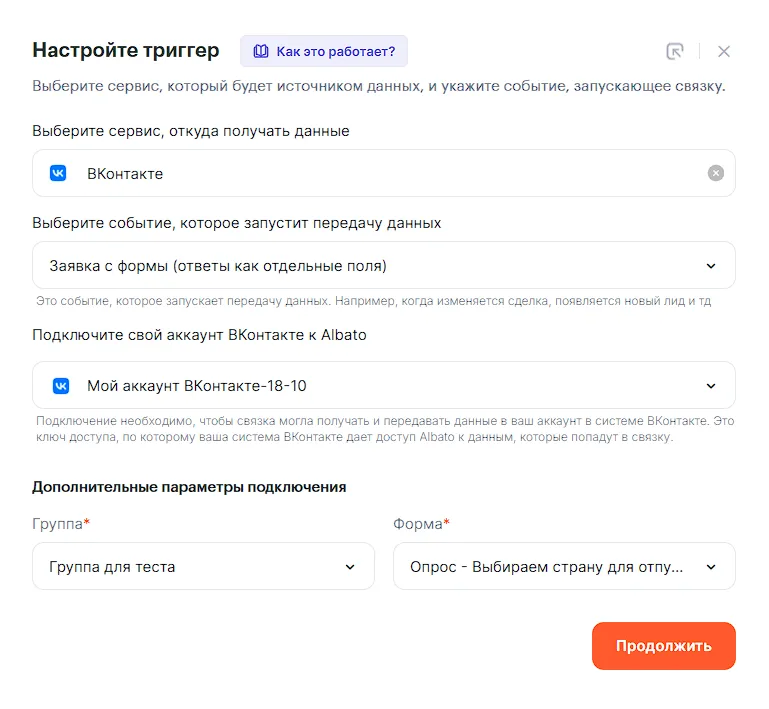Expand the Группа dropdown via its arrow
Viewport: 769px width, 709px height.
[x=350, y=567]
